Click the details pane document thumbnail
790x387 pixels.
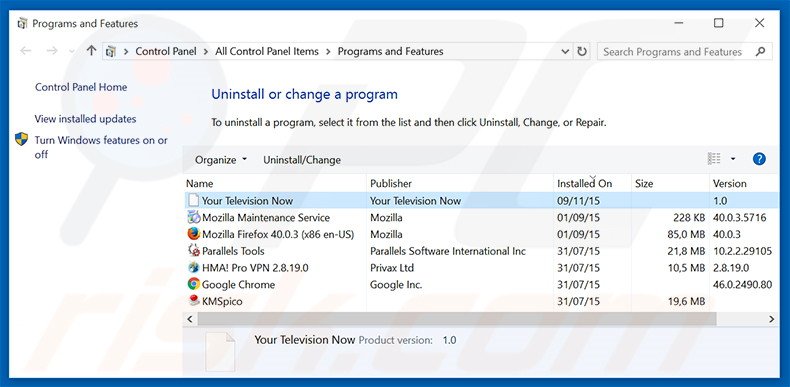click(x=220, y=351)
